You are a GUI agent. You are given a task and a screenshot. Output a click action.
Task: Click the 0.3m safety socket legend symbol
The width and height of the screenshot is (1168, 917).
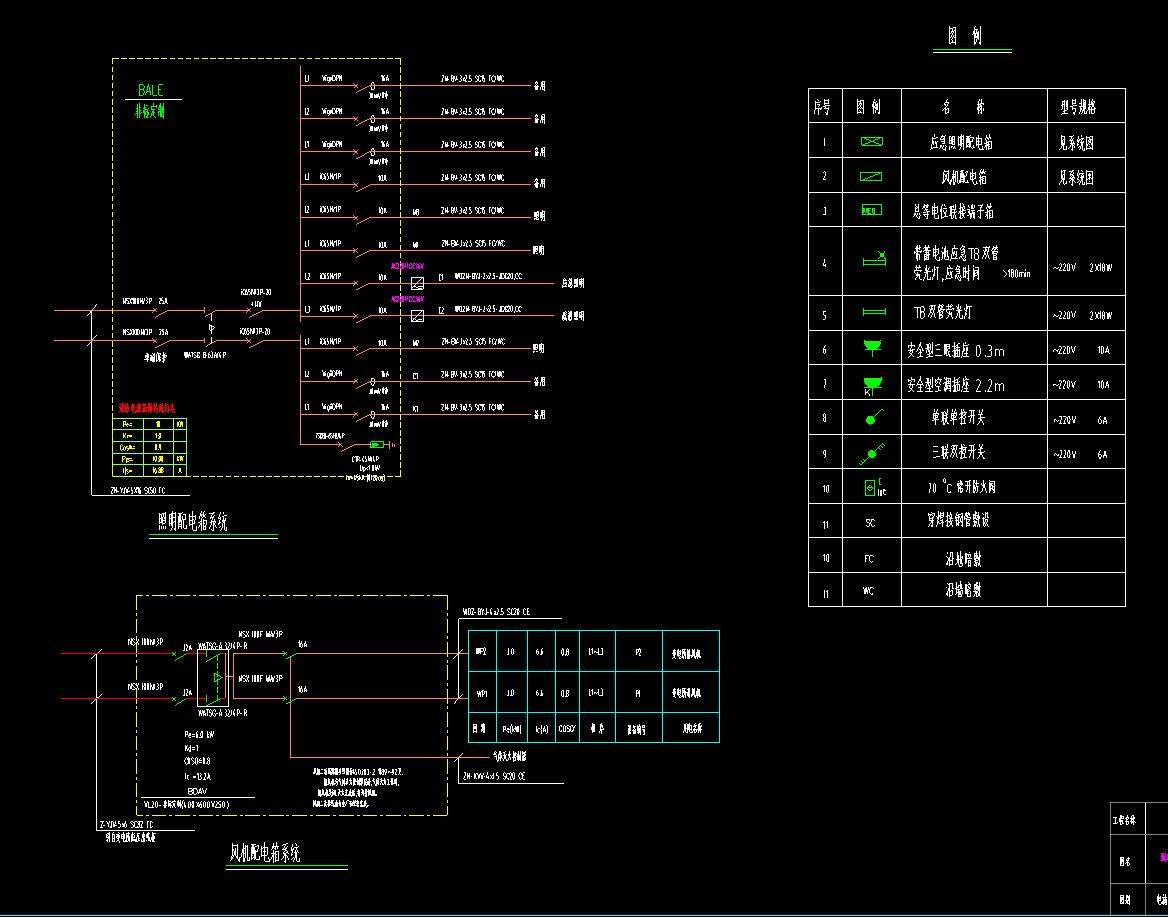pos(872,348)
